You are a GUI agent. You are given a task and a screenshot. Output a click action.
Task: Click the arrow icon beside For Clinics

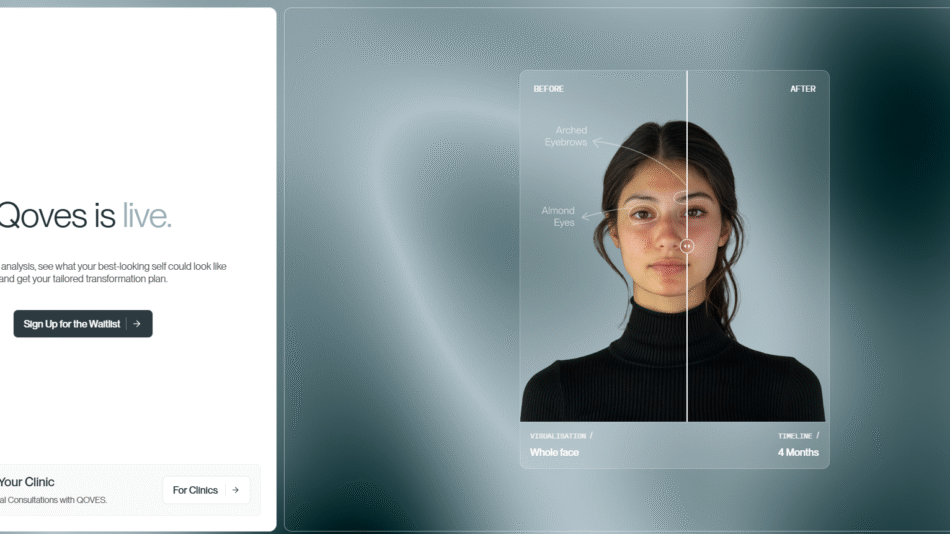235,490
